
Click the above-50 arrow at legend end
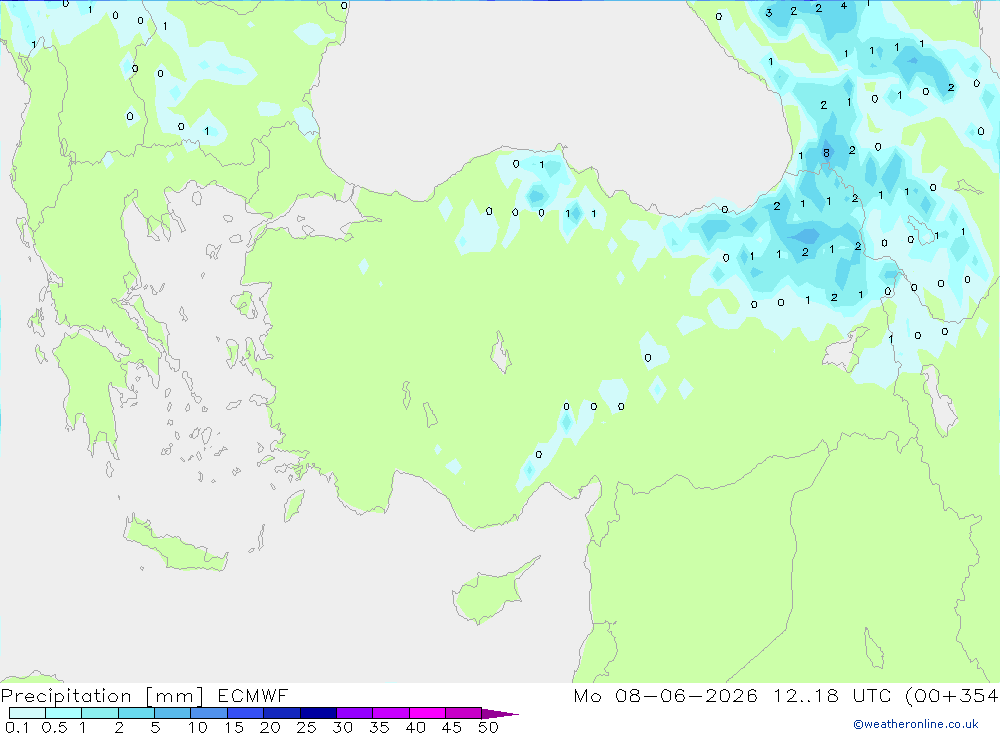point(500,713)
